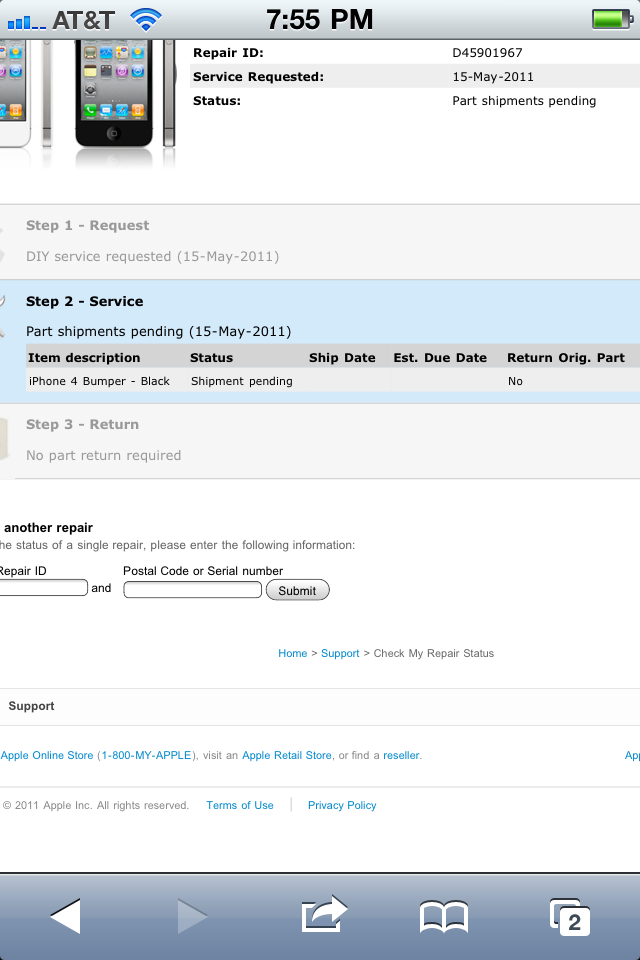Viewport: 640px width, 960px height.
Task: Open the Apple Retail Store link
Action: 287,756
